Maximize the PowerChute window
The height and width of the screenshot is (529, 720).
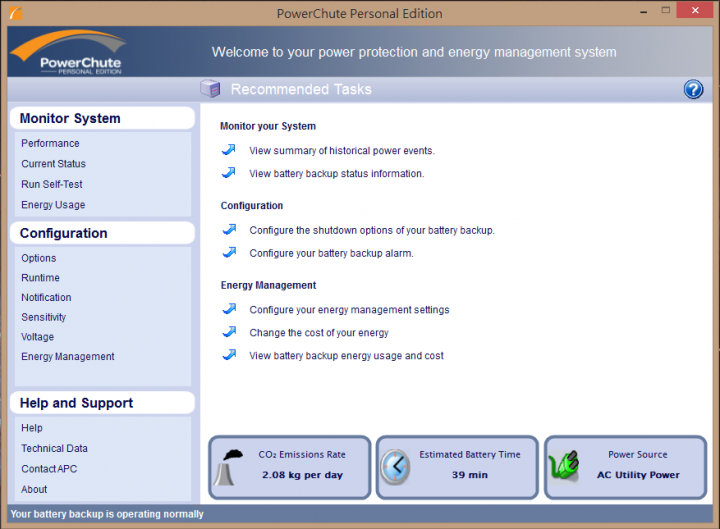[665, 10]
